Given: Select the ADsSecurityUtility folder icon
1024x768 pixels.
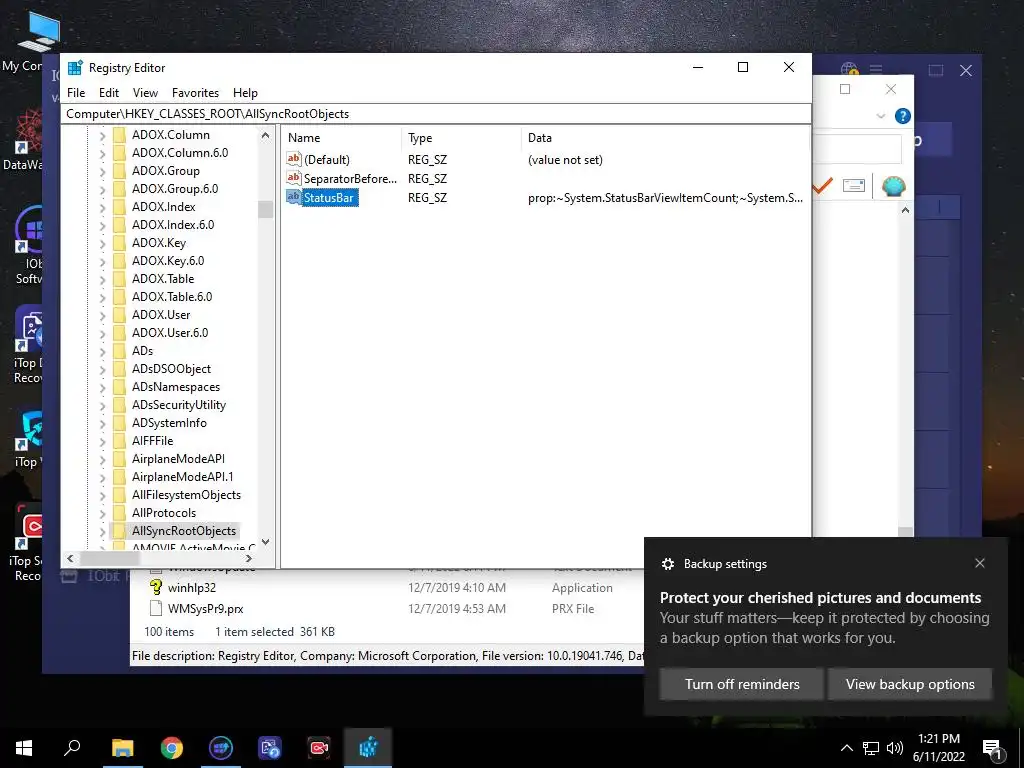Looking at the screenshot, I should coord(119,405).
